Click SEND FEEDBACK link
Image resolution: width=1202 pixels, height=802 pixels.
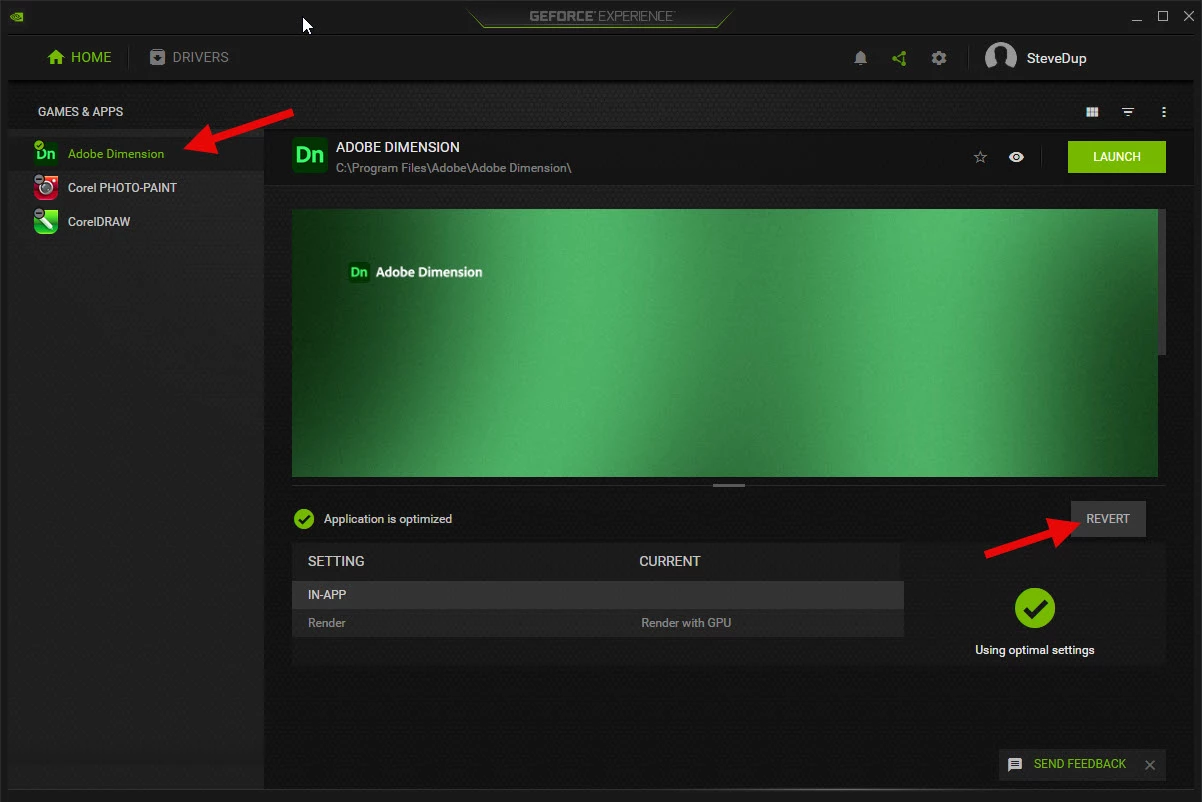pos(1080,764)
